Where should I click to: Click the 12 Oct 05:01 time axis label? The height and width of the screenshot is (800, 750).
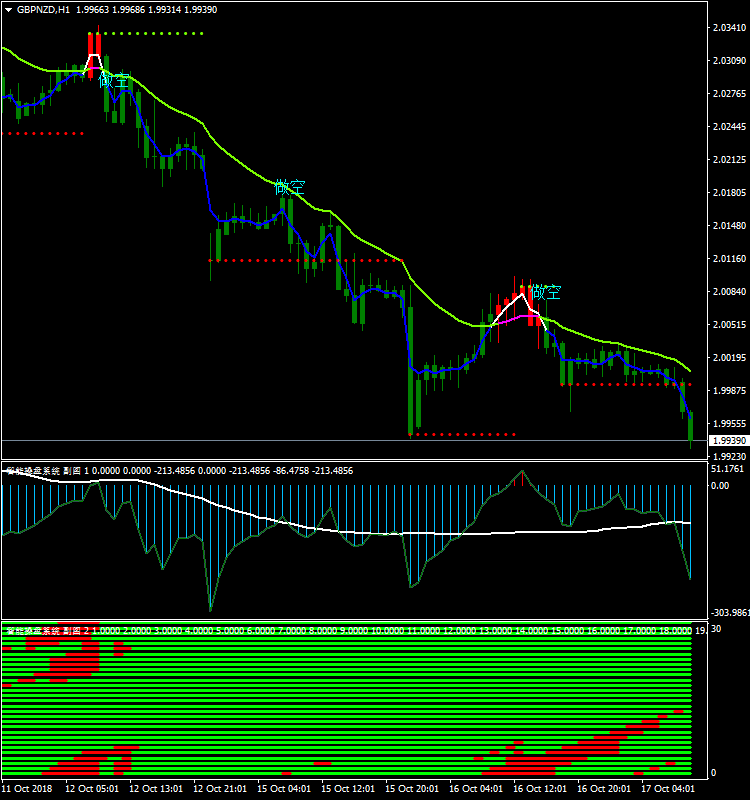tap(91, 788)
